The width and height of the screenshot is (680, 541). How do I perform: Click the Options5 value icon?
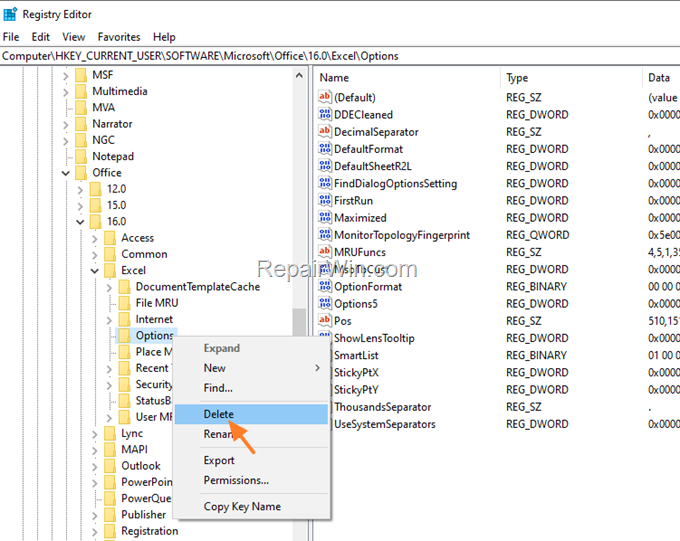pos(325,303)
